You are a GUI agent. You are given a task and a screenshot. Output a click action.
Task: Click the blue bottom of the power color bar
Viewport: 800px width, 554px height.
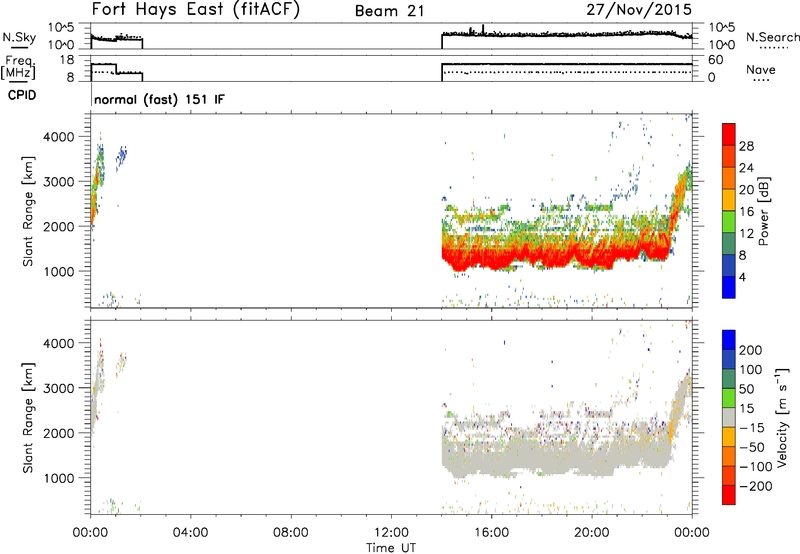728,287
